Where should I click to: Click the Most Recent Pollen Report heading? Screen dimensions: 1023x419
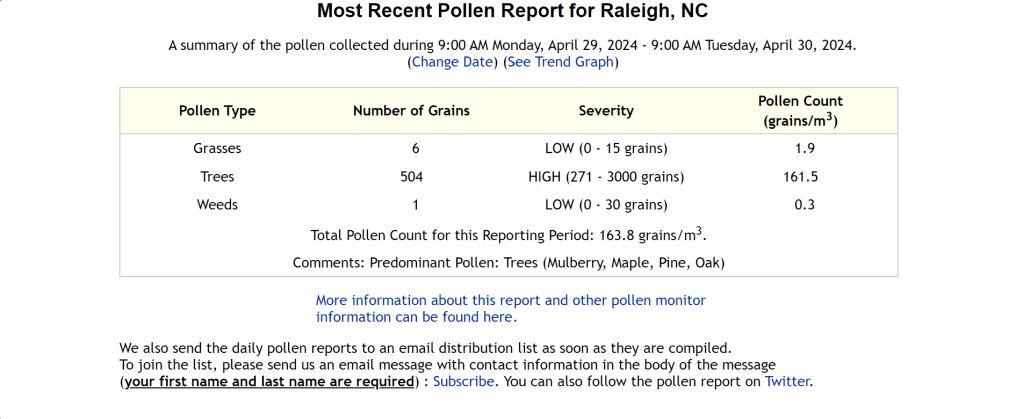point(512,12)
